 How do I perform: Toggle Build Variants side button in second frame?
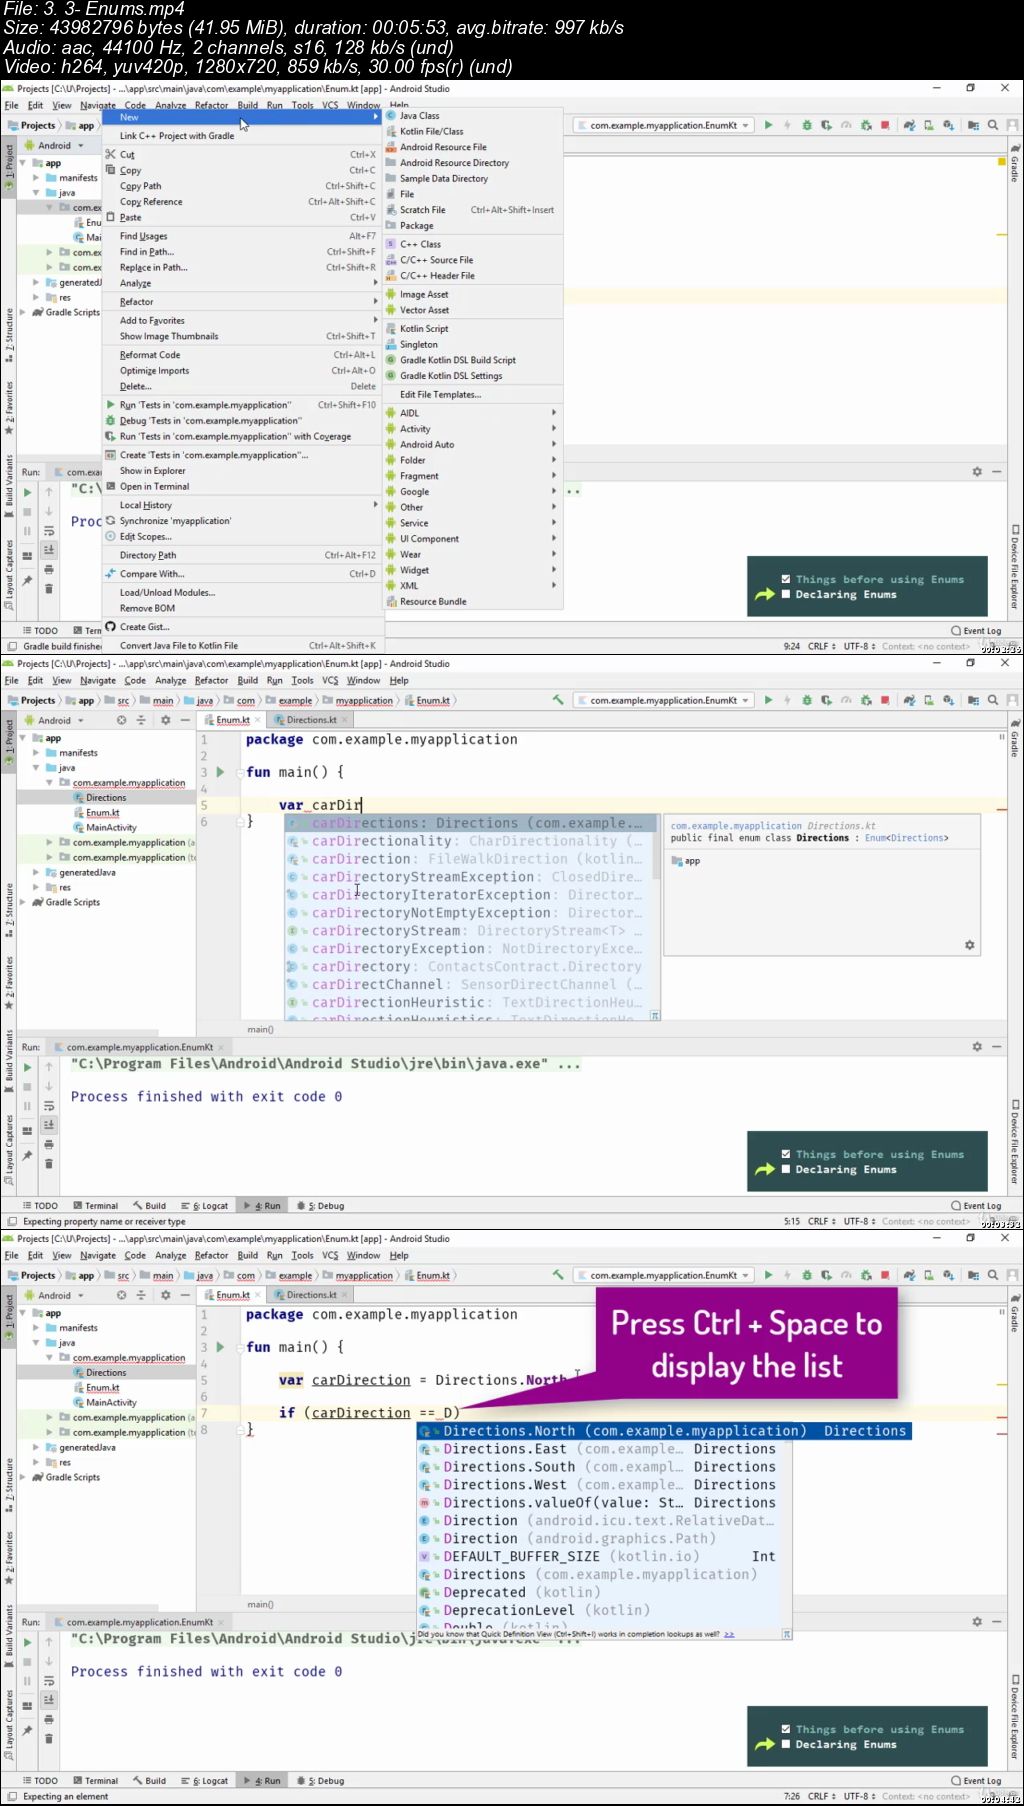tap(9, 1061)
